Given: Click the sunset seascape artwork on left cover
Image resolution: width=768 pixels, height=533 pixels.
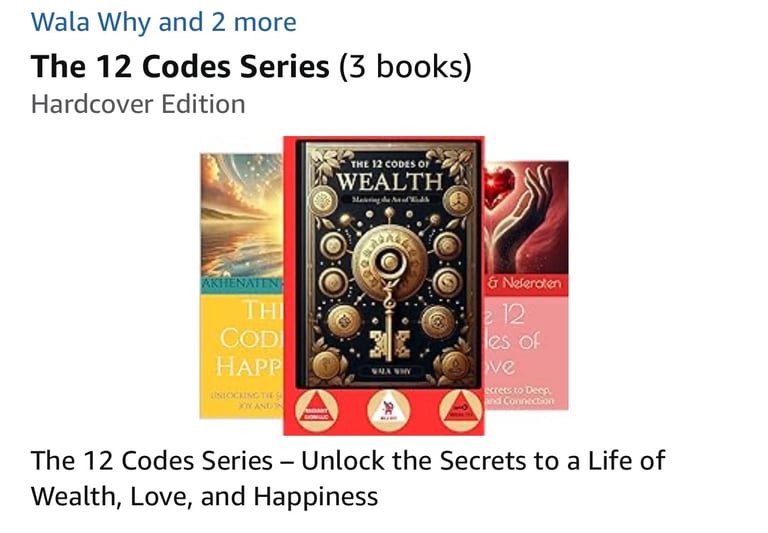Looking at the screenshot, I should pos(241,216).
